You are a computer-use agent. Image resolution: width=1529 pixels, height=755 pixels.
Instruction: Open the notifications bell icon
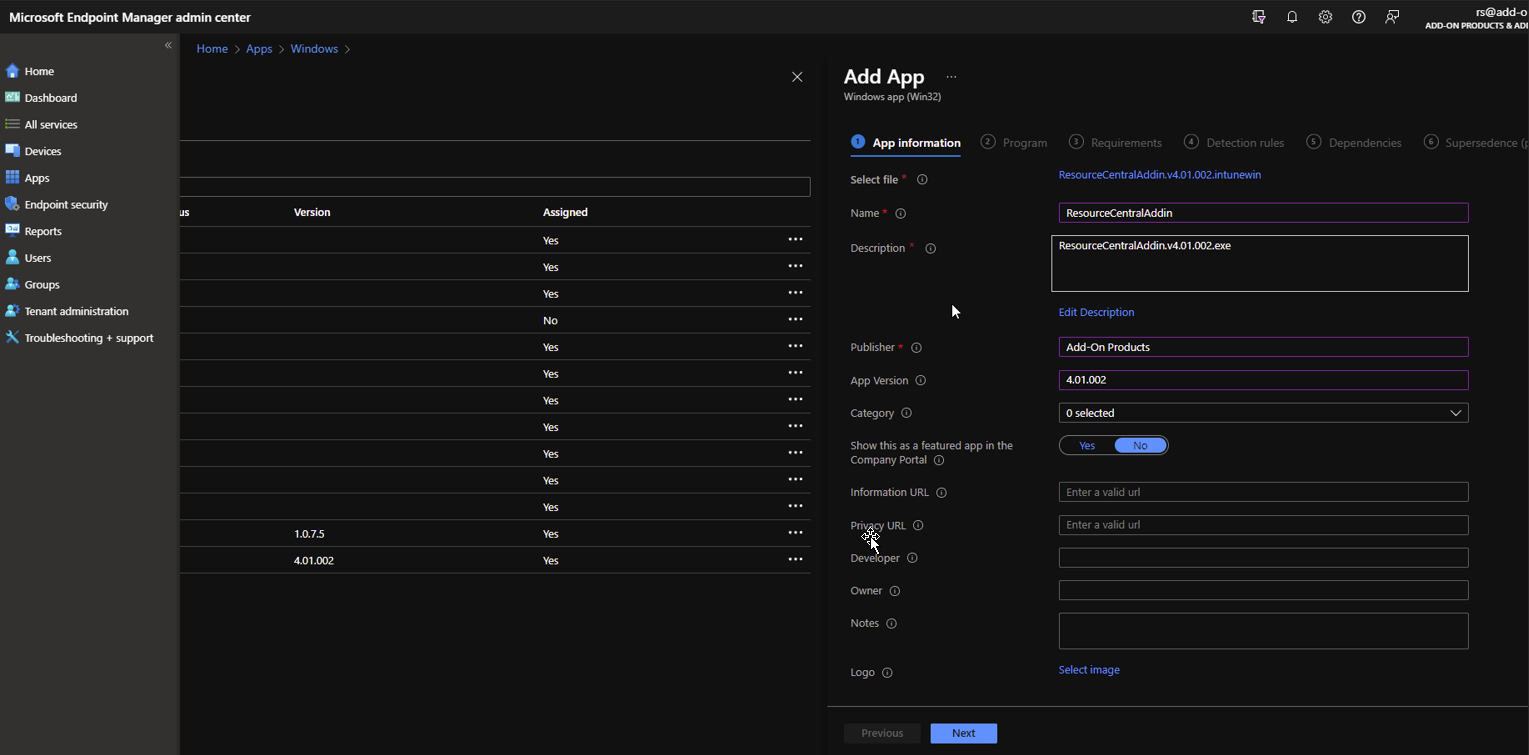pos(1292,17)
